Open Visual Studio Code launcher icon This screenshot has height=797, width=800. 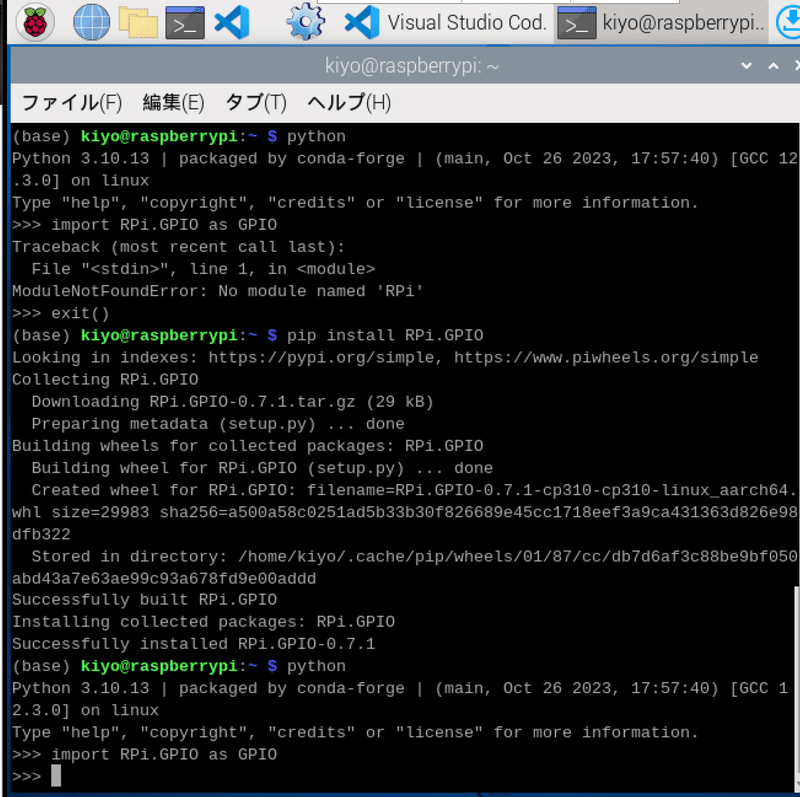point(232,18)
